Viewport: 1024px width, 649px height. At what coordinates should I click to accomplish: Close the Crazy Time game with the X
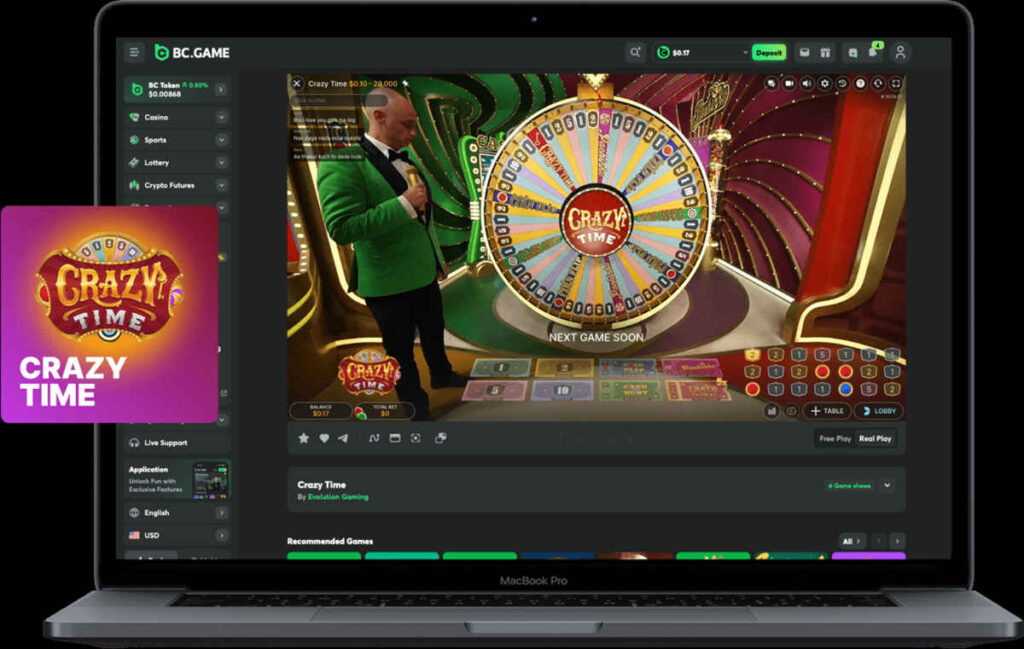tap(296, 84)
